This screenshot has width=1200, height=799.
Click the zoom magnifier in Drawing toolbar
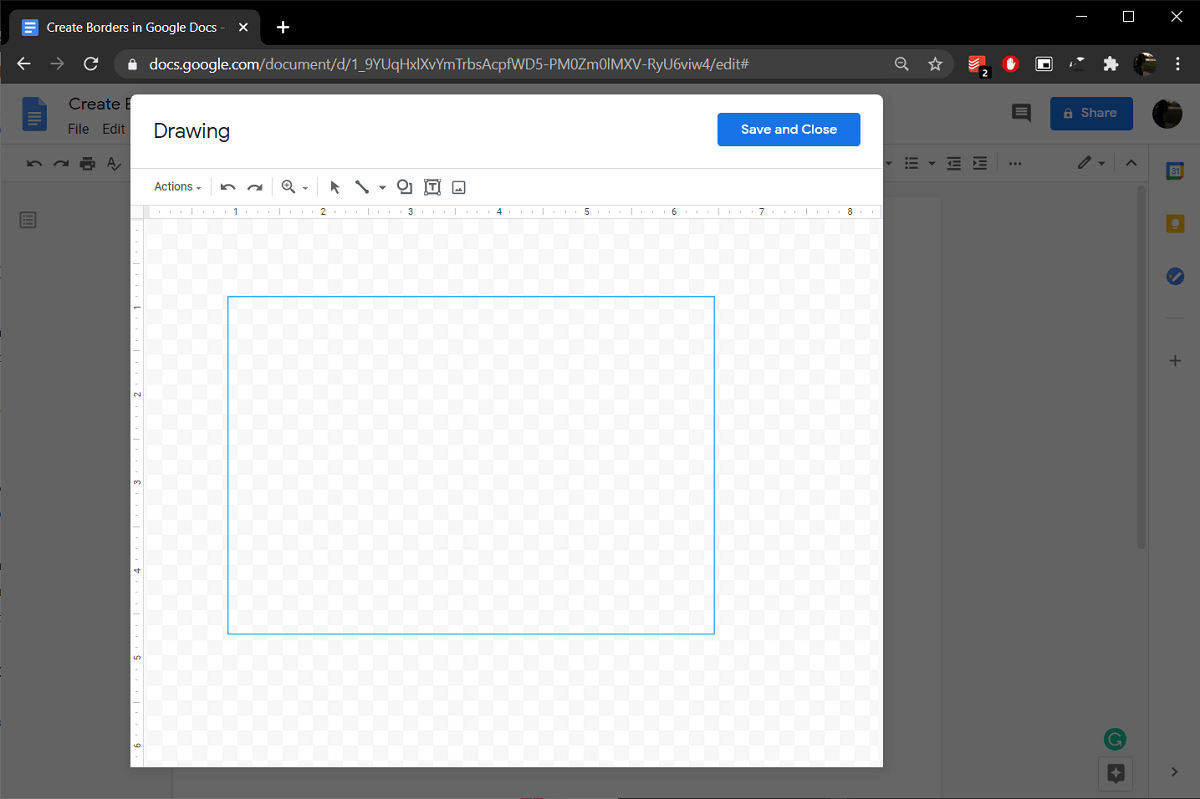pyautogui.click(x=289, y=187)
